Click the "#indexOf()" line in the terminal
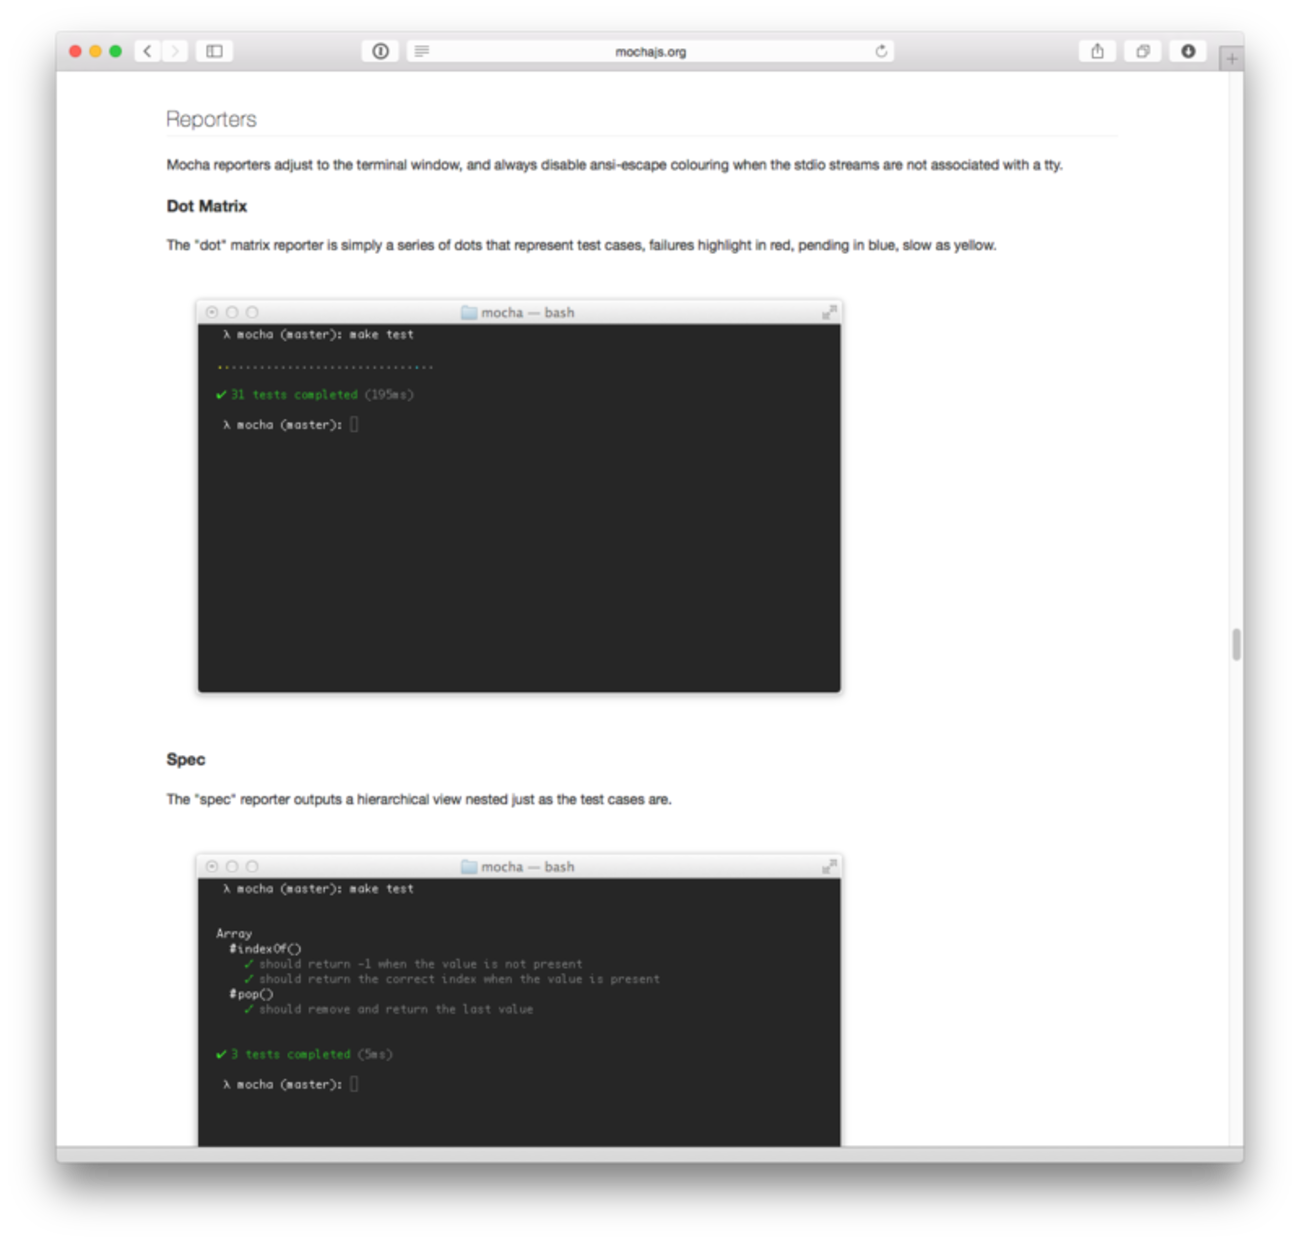This screenshot has height=1243, width=1300. click(265, 948)
